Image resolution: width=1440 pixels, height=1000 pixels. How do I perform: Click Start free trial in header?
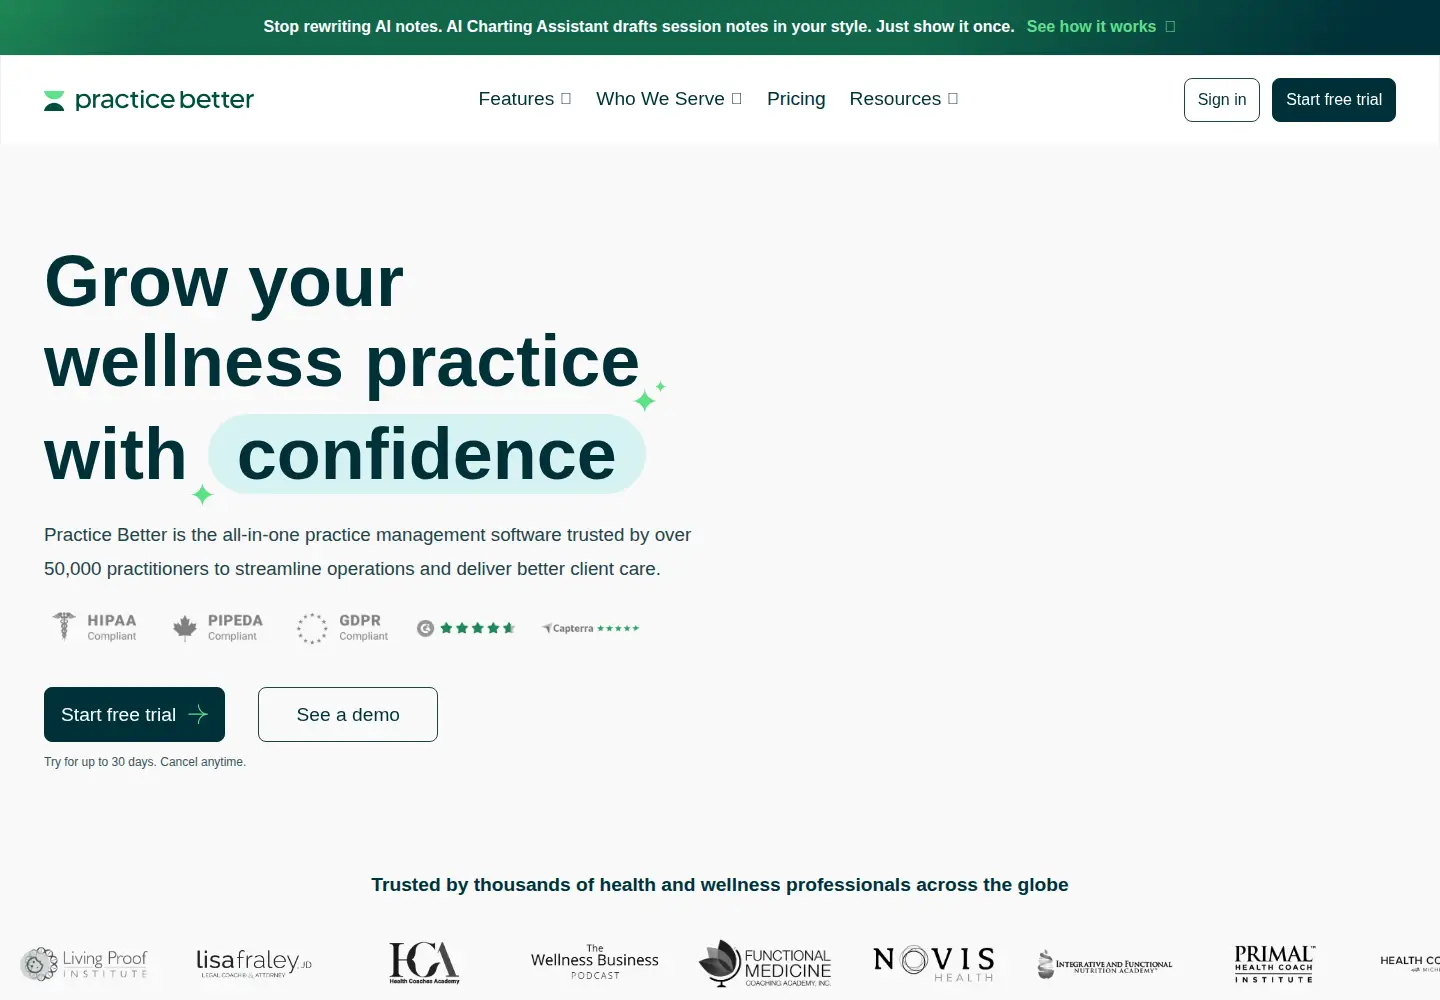(1334, 100)
